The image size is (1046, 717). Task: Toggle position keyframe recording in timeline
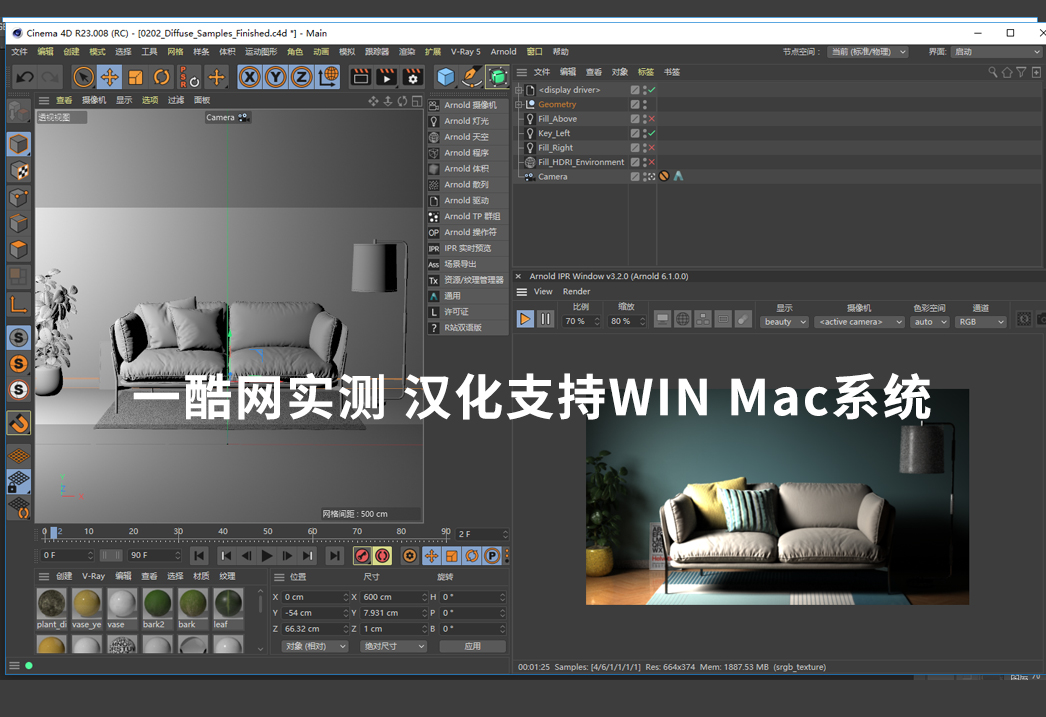pos(432,556)
